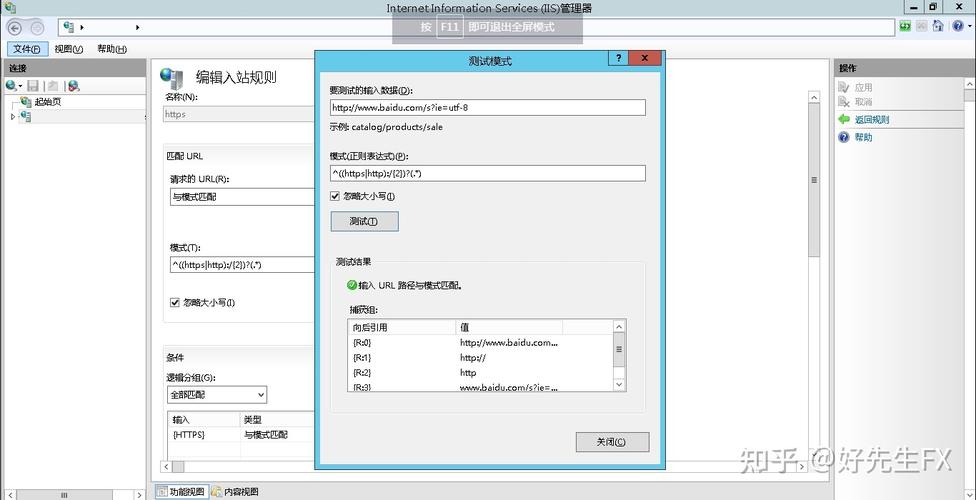Screen dimensions: 976x500
Task: Click the edit inbound rule page header icon
Action: pyautogui.click(x=172, y=78)
